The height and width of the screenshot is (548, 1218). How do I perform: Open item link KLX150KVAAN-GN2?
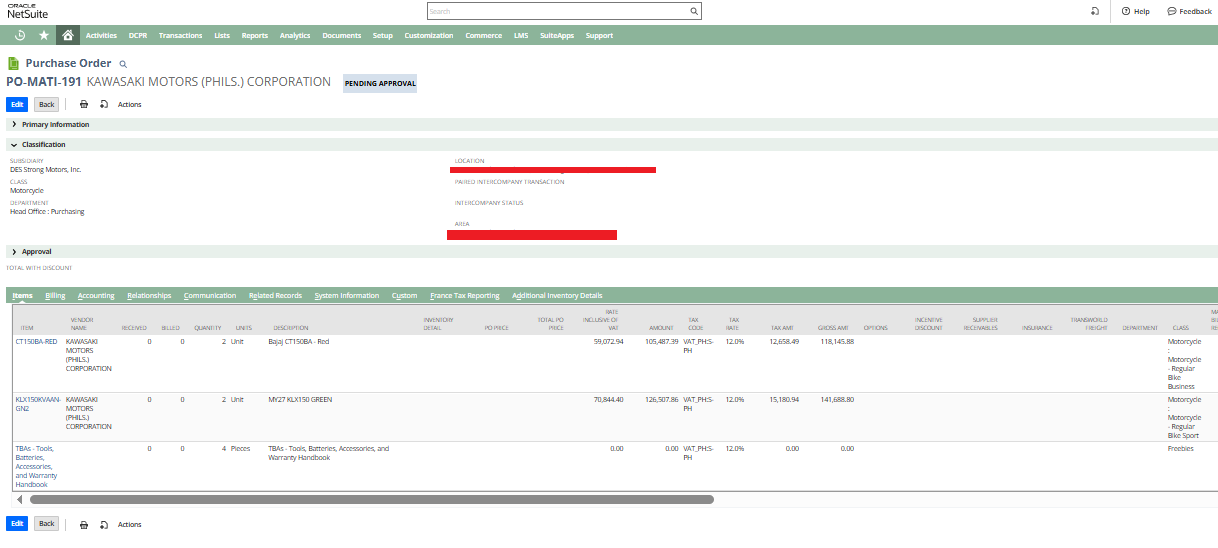click(x=36, y=403)
